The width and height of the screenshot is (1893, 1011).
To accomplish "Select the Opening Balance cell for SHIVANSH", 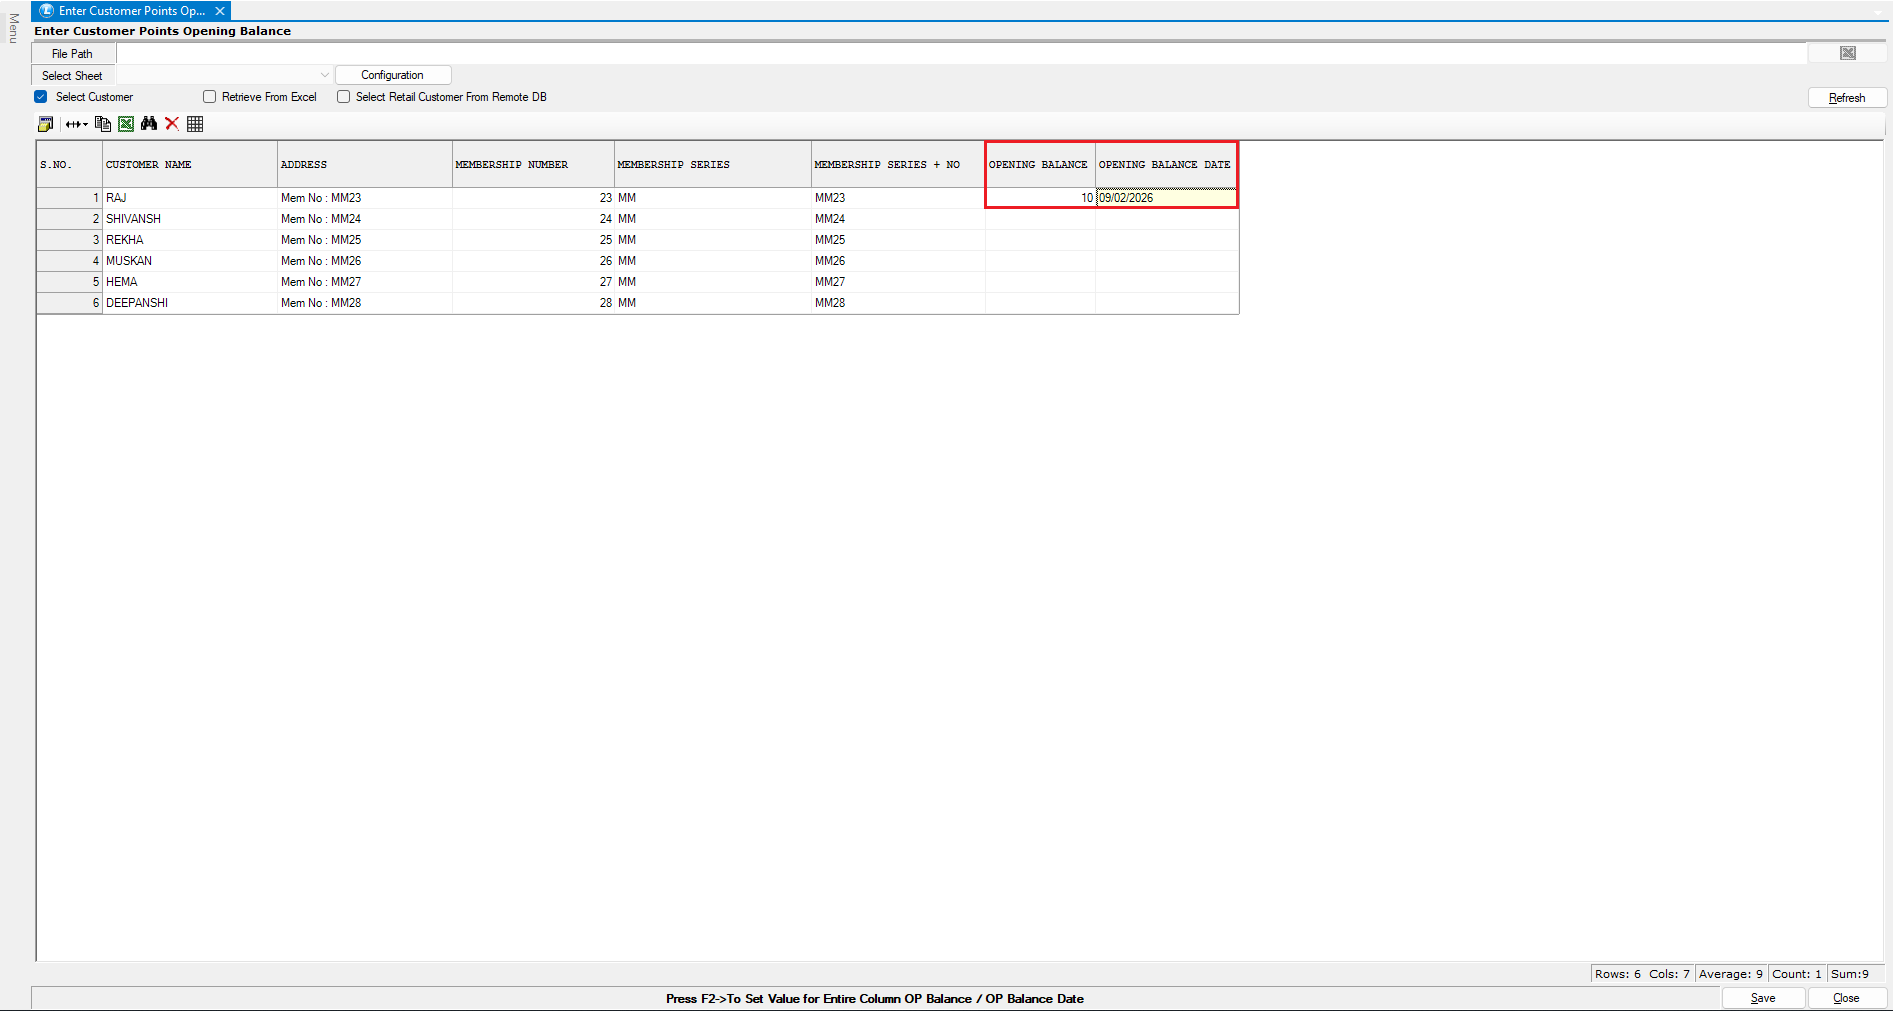I will pyautogui.click(x=1039, y=219).
